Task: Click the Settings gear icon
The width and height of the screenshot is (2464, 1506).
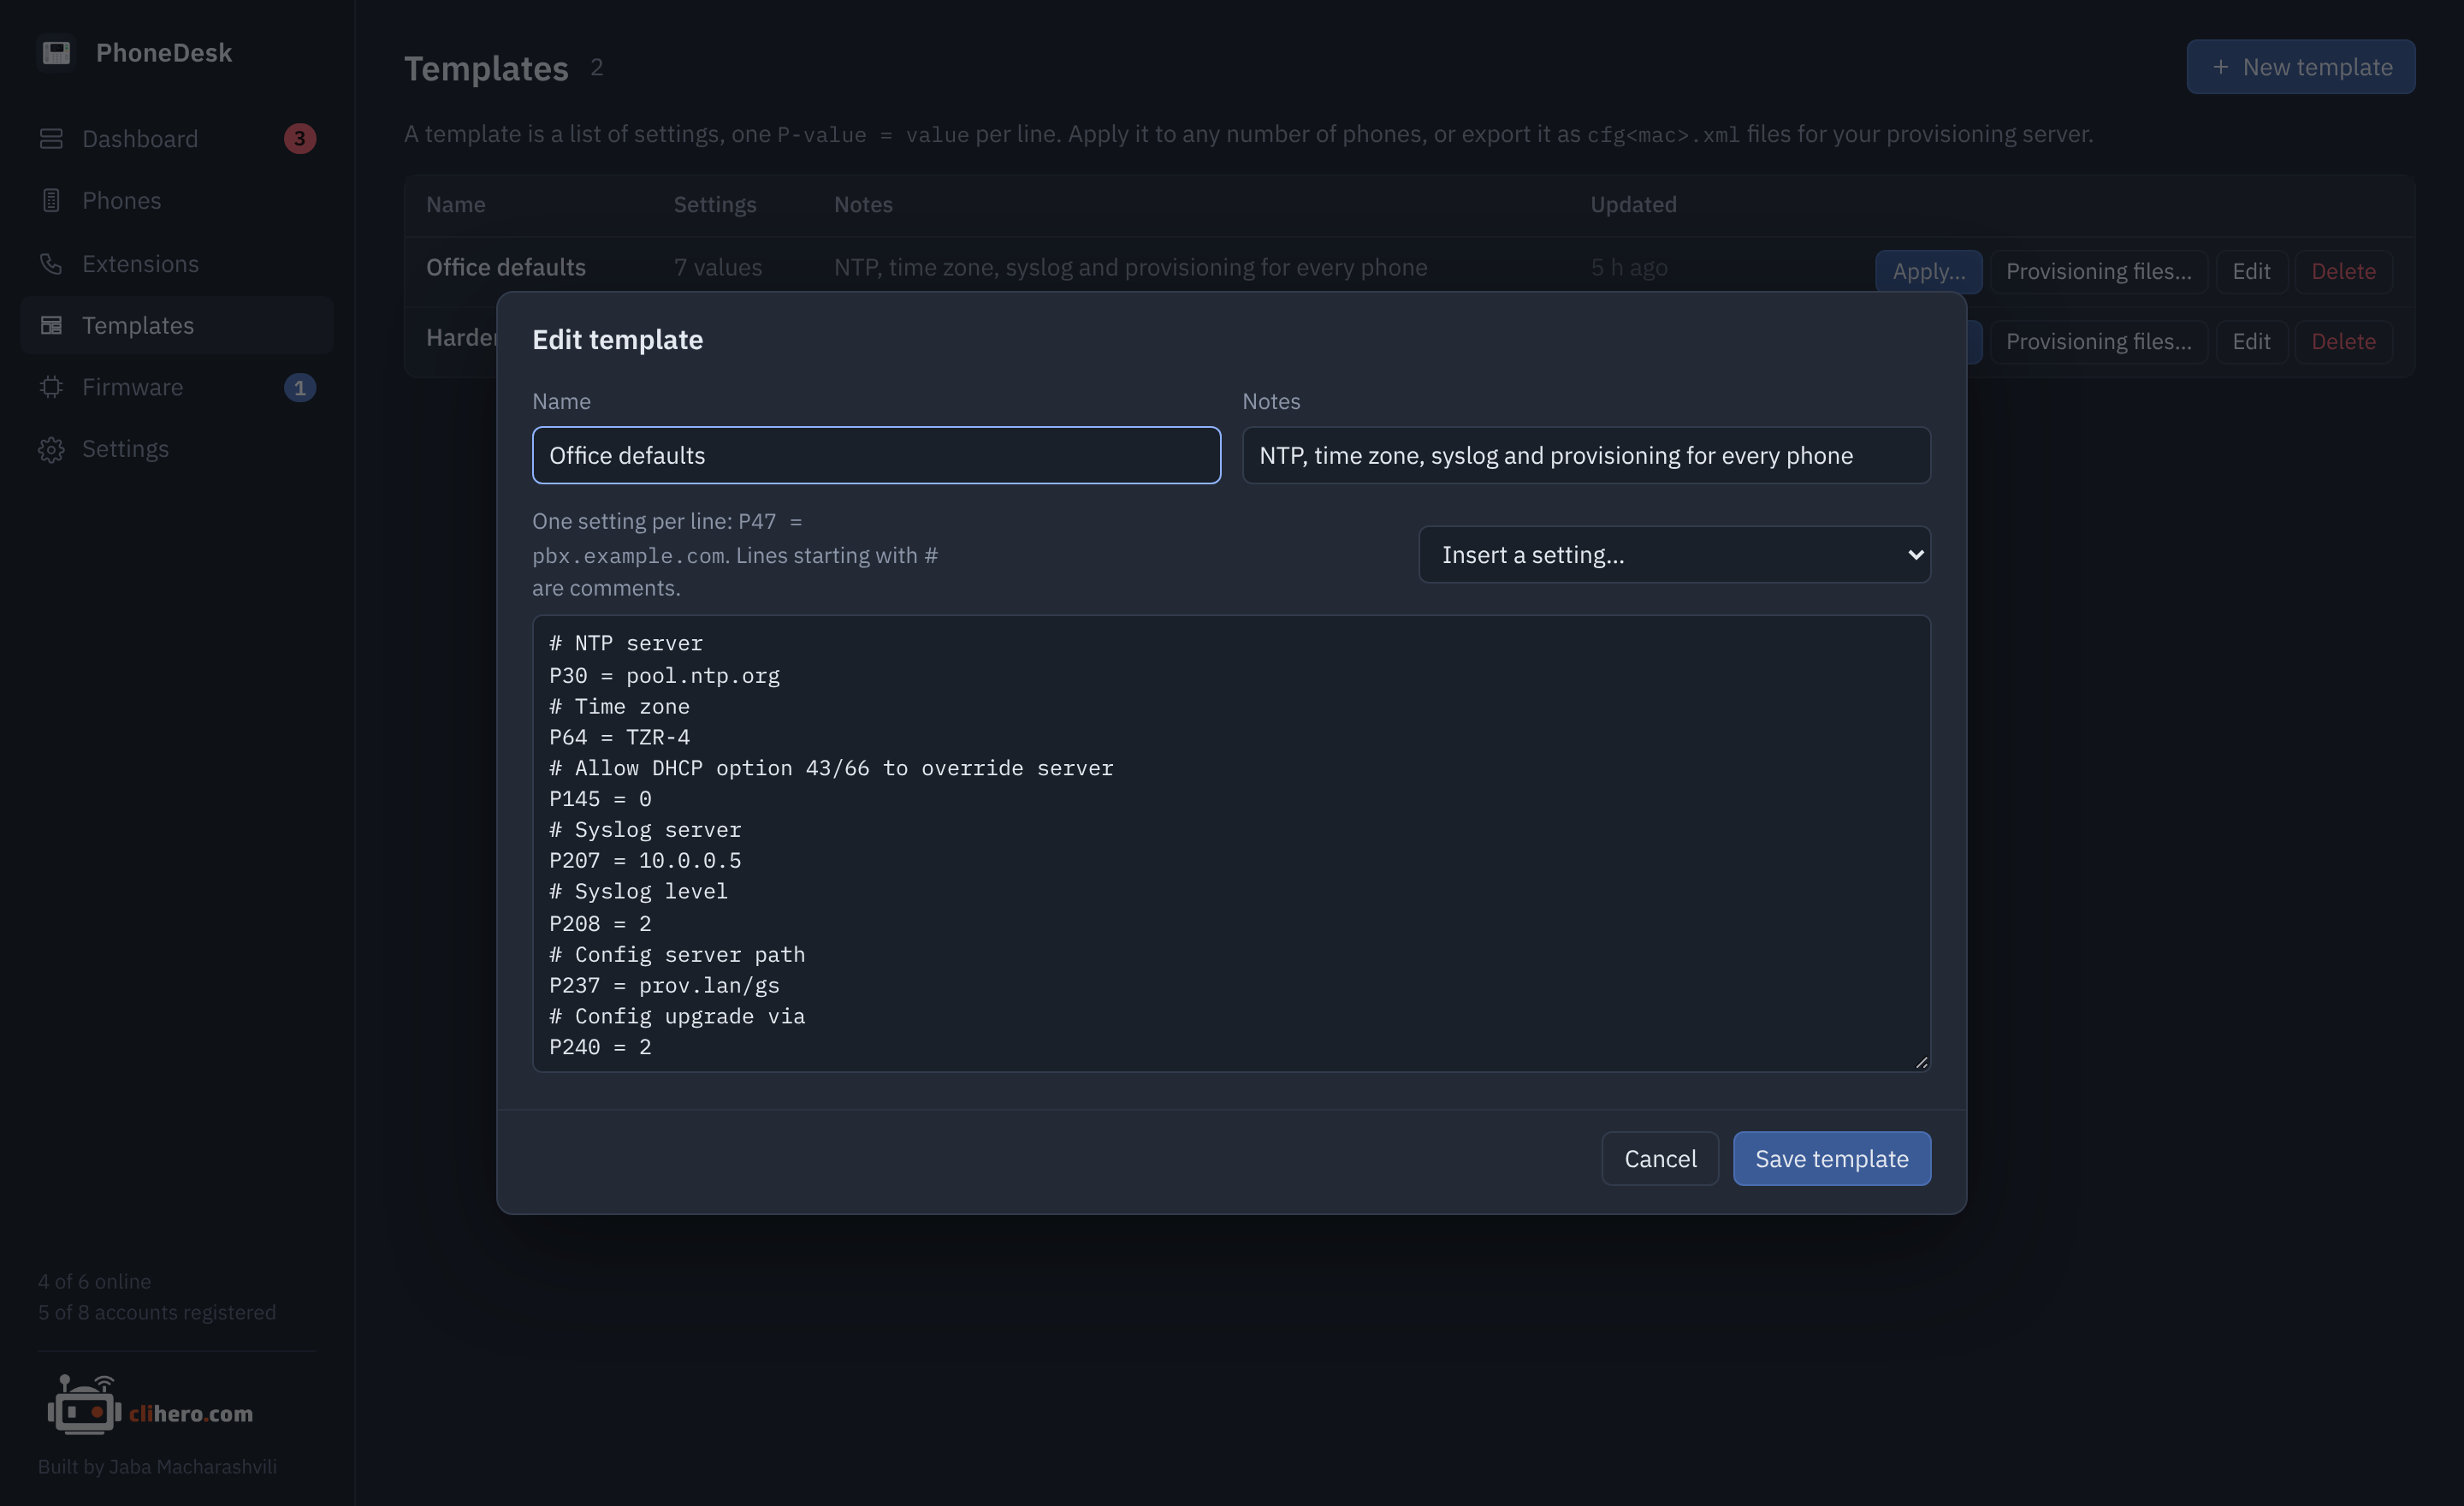Action: pos(51,449)
